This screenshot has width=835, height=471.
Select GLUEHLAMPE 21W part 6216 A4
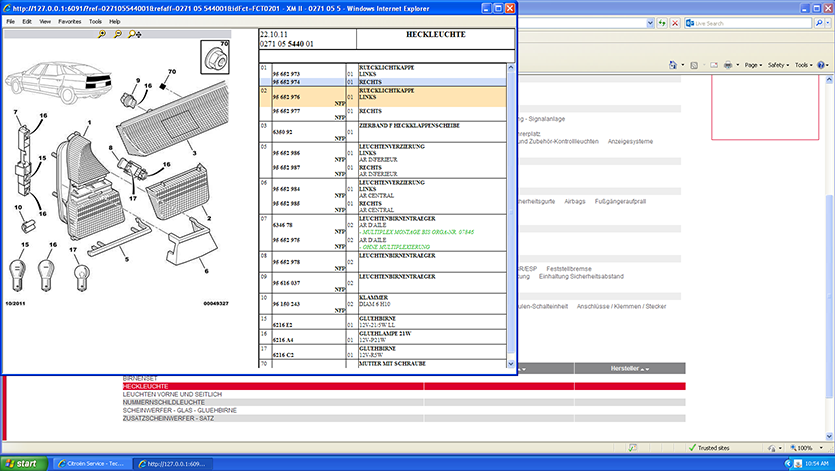coord(383,336)
